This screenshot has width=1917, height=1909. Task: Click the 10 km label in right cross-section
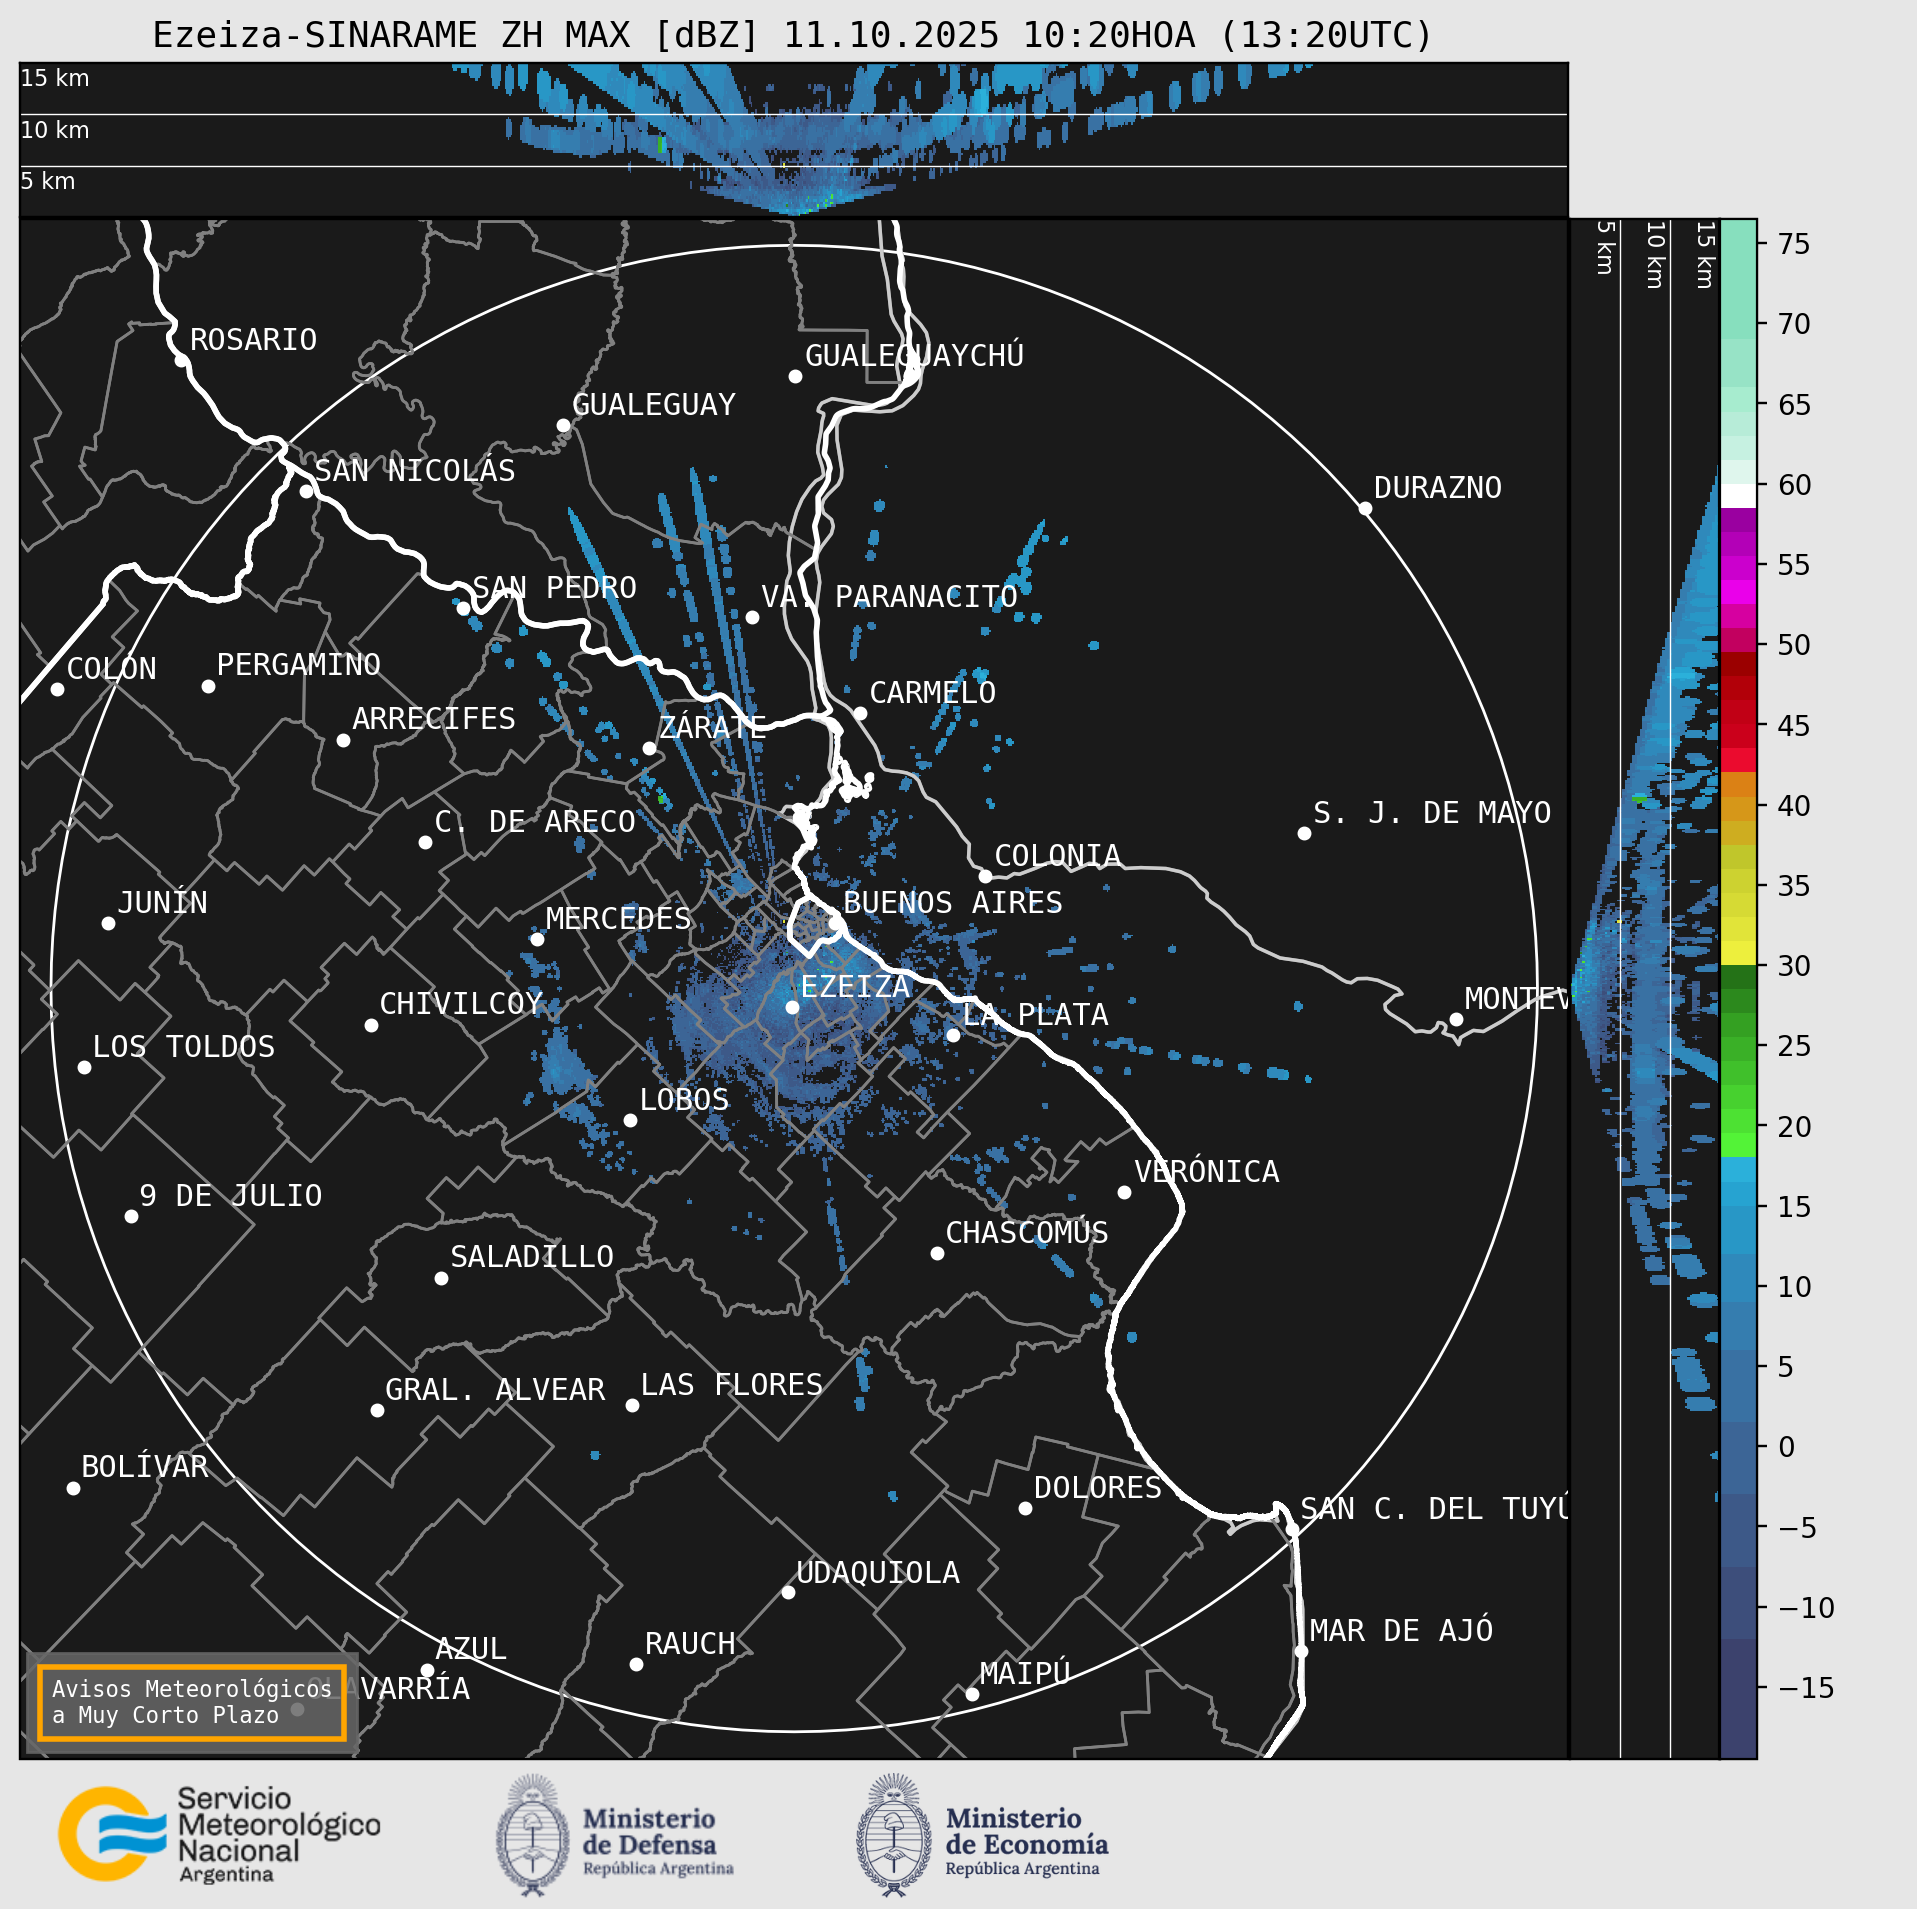(x=1655, y=255)
